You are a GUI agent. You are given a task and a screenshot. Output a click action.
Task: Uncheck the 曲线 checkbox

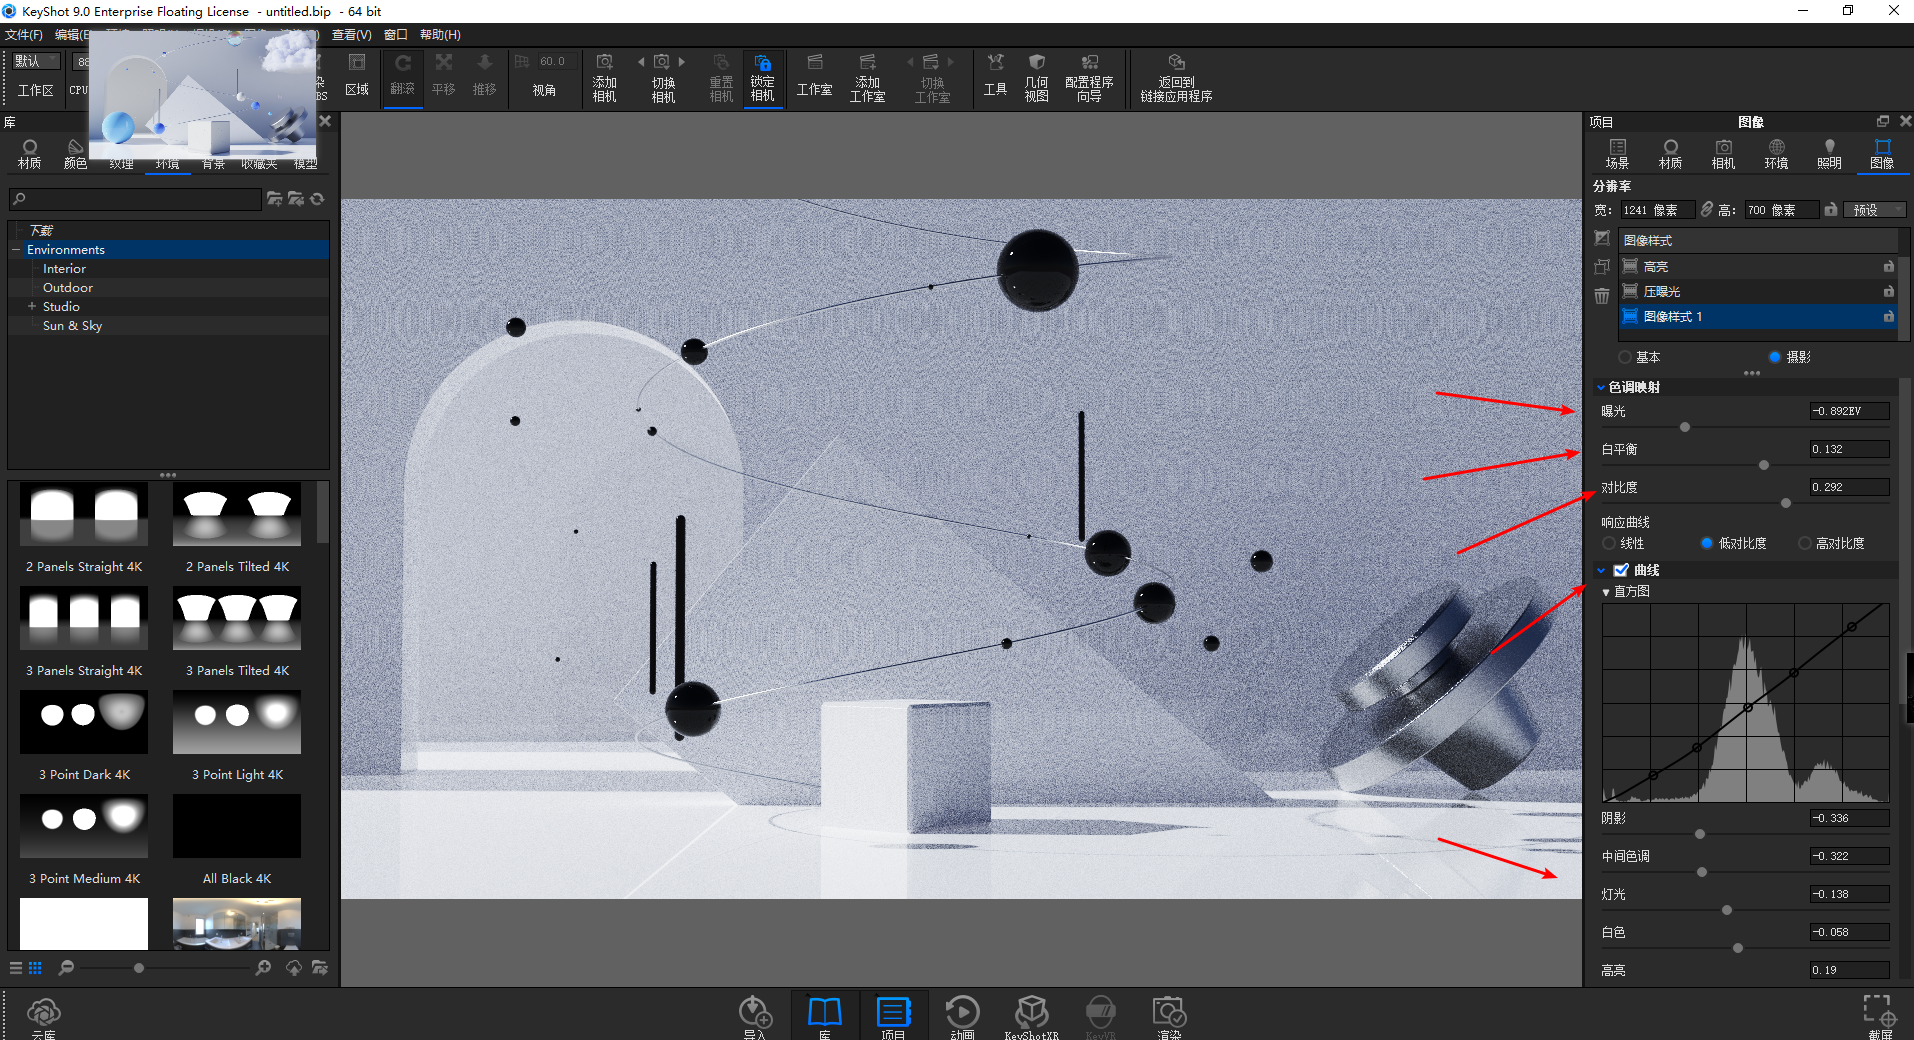pos(1621,570)
